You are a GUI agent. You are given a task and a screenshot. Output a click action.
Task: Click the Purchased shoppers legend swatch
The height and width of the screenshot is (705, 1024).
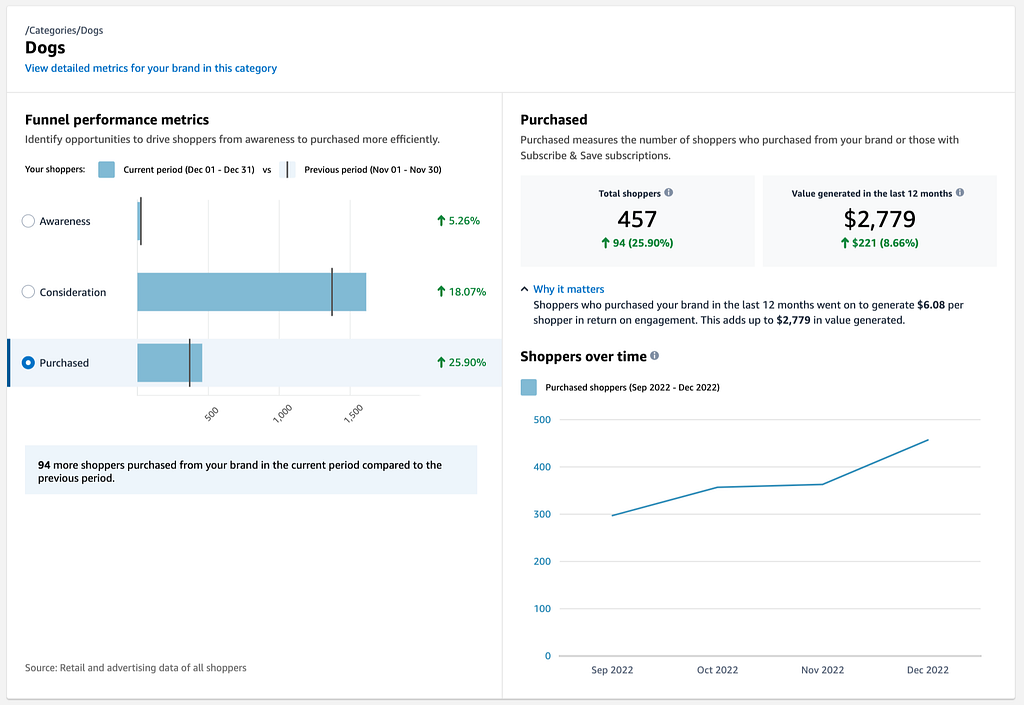(x=529, y=387)
